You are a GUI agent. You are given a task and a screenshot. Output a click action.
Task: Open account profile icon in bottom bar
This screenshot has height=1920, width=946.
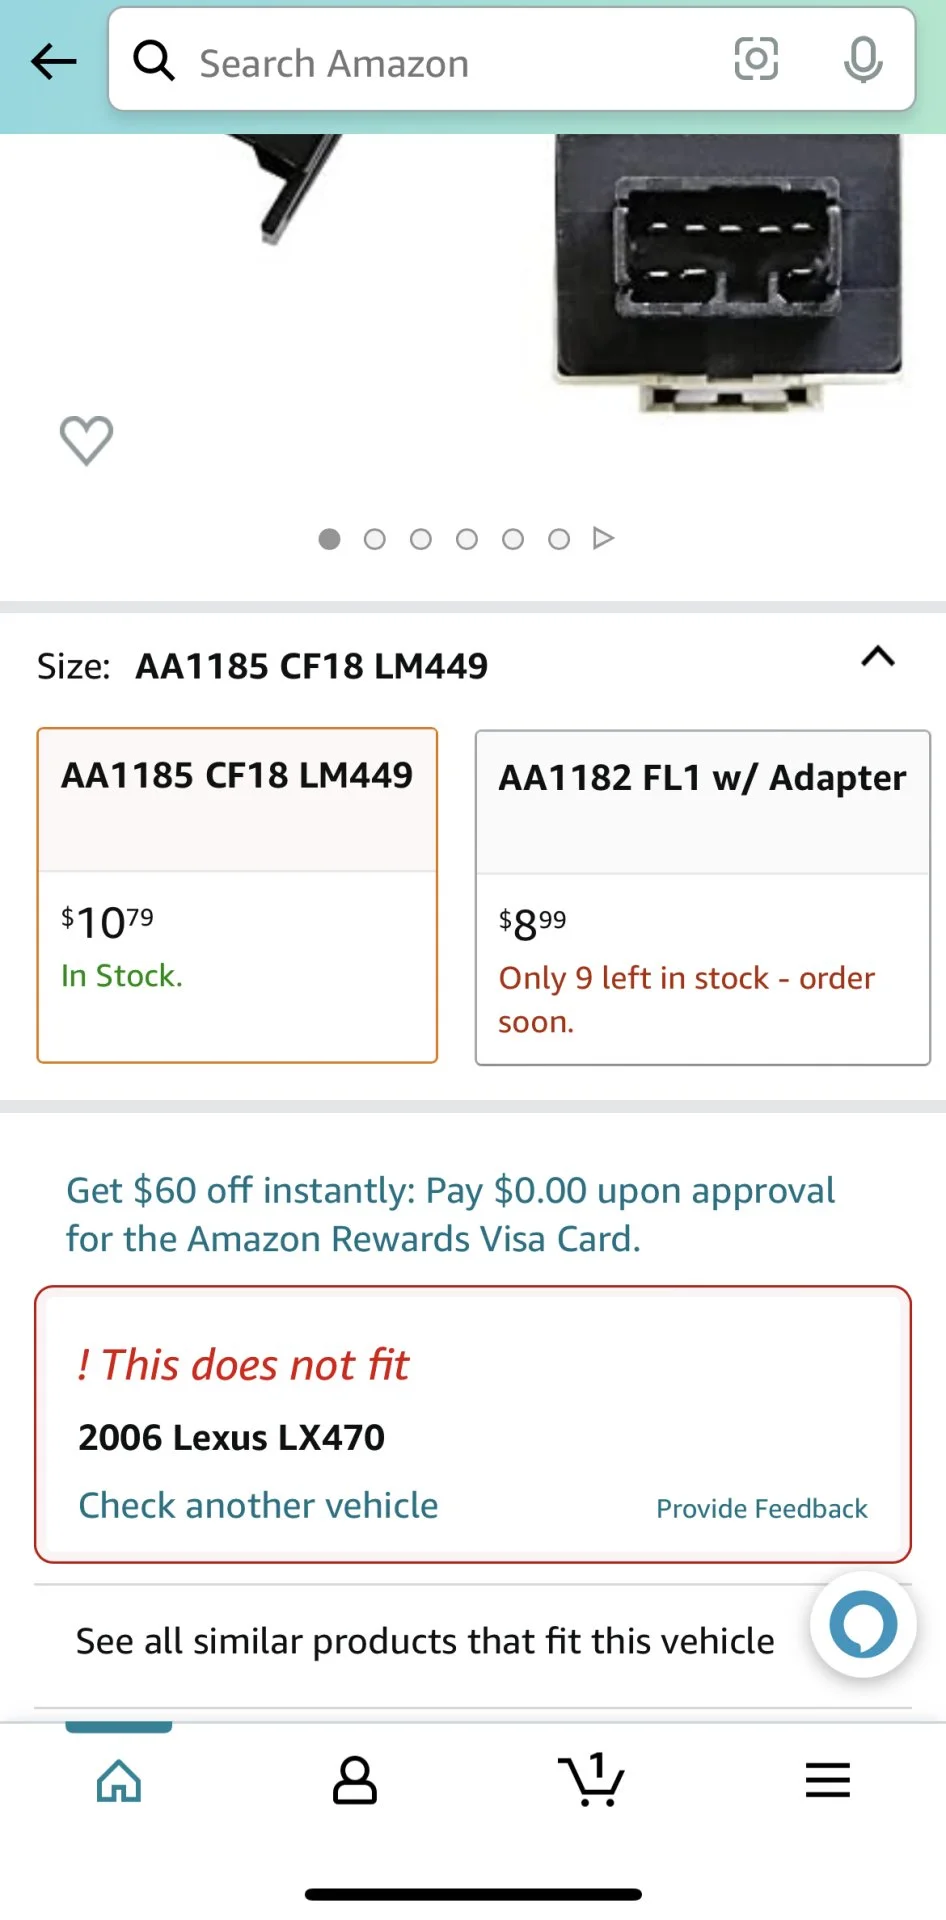tap(355, 1781)
